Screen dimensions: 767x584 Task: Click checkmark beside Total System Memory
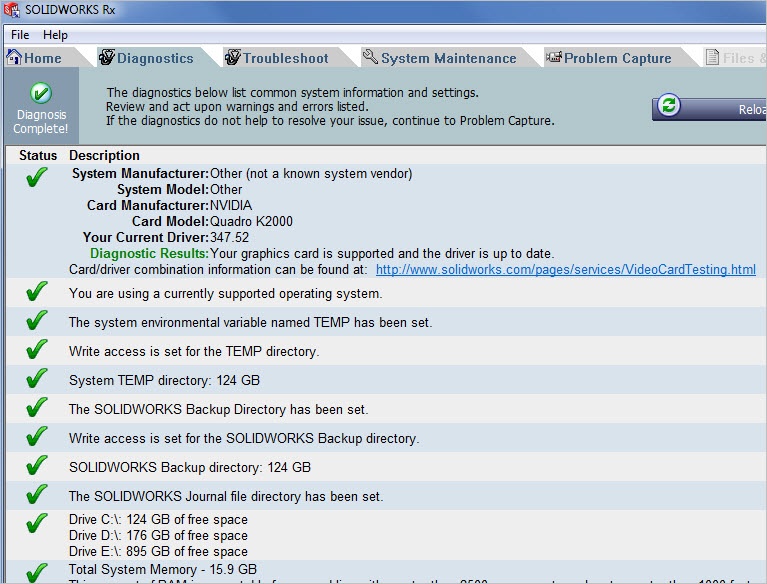37,573
